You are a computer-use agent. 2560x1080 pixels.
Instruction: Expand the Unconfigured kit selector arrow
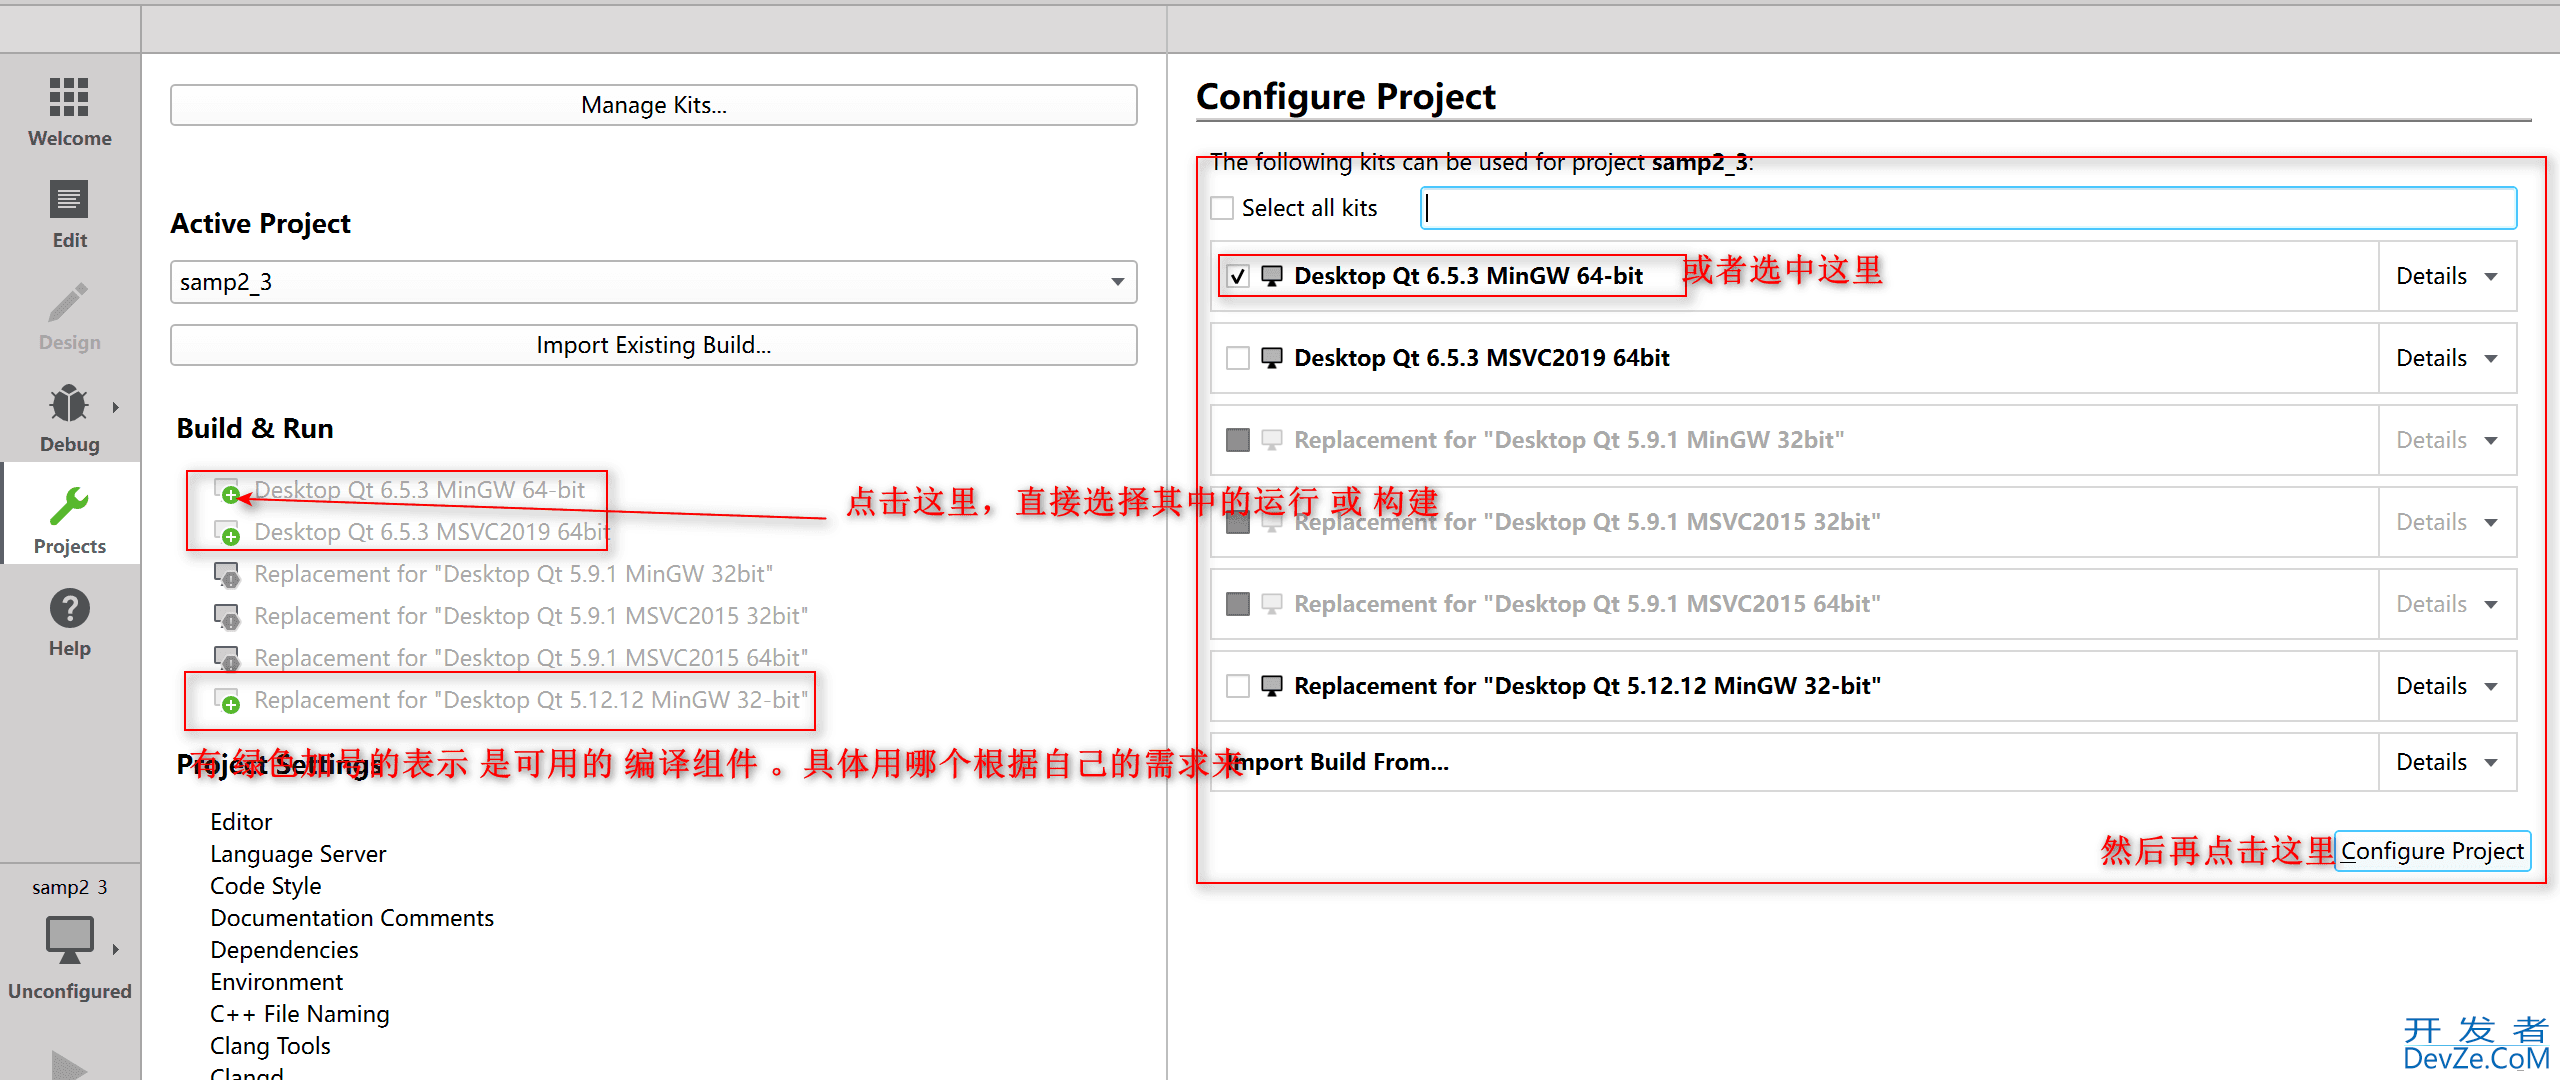(x=116, y=949)
